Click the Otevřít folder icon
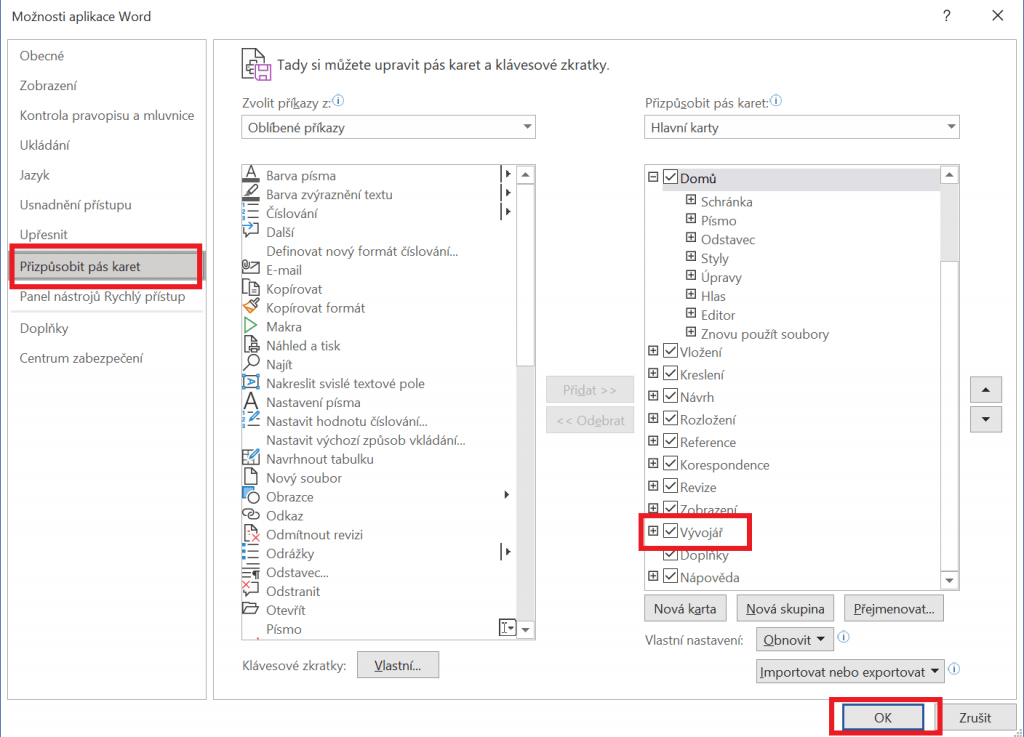 point(251,610)
